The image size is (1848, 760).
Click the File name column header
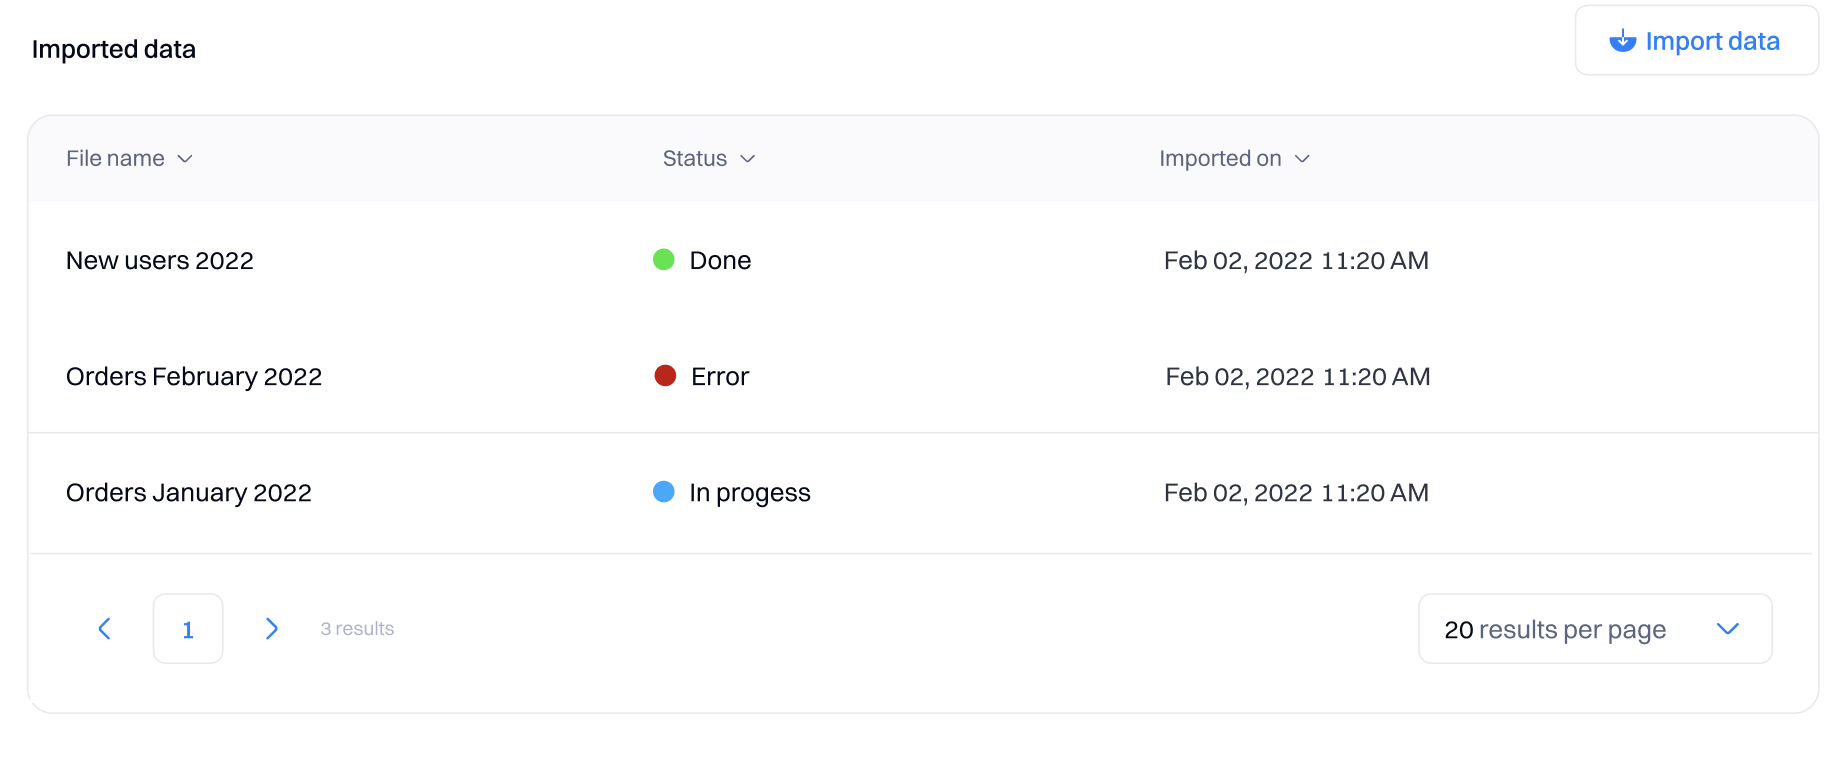click(x=115, y=159)
